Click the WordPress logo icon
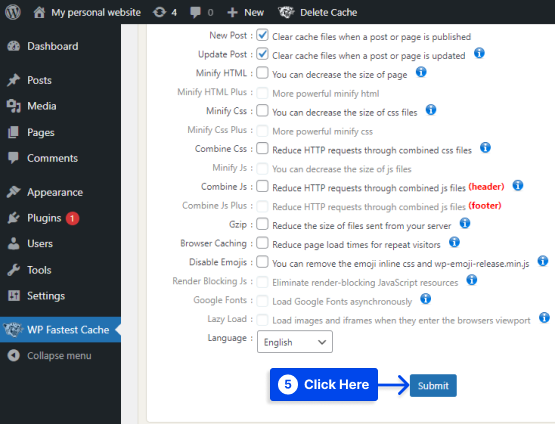 13,12
